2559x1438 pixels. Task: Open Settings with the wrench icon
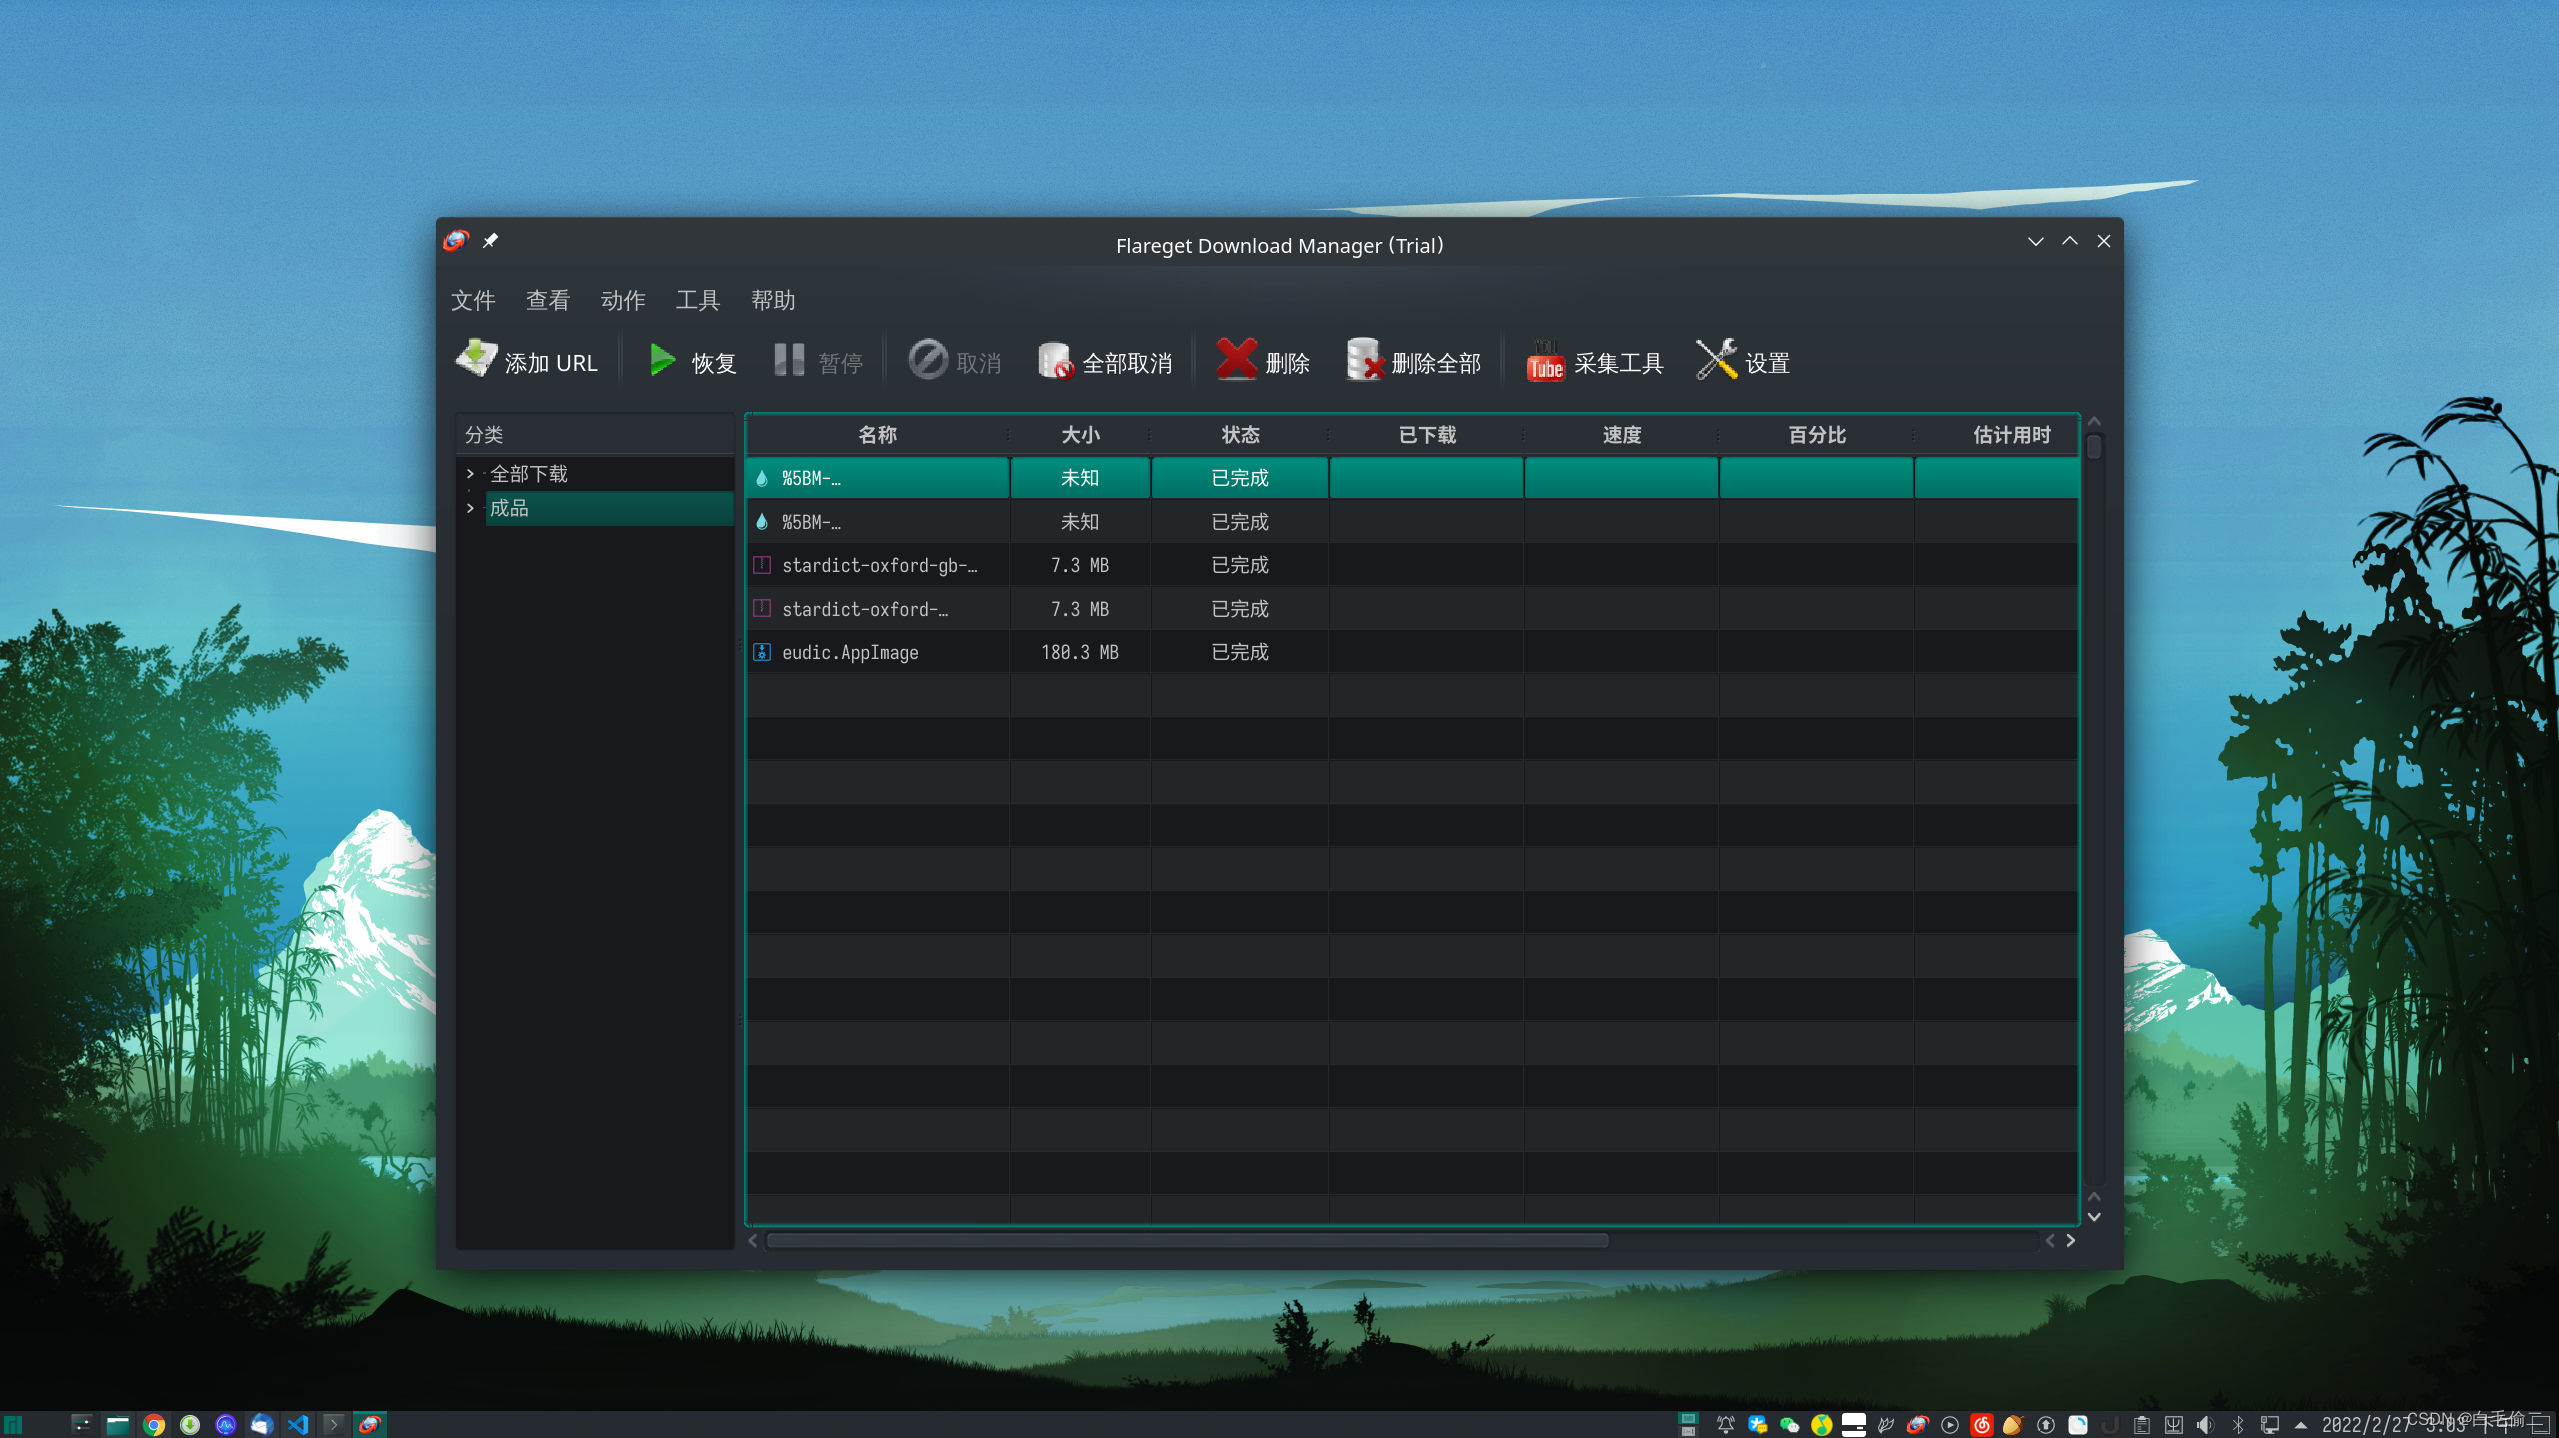[1716, 360]
